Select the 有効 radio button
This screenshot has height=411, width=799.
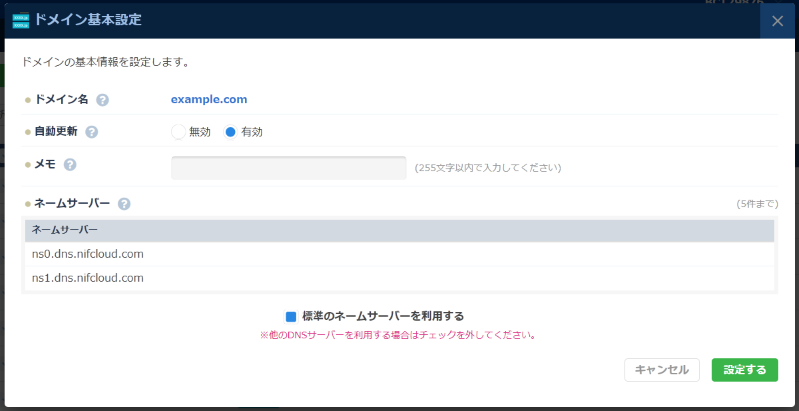coord(230,132)
